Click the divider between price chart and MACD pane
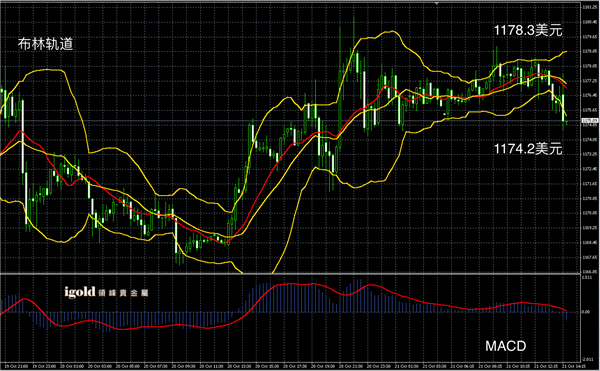The width and height of the screenshot is (600, 371). pyautogui.click(x=290, y=274)
